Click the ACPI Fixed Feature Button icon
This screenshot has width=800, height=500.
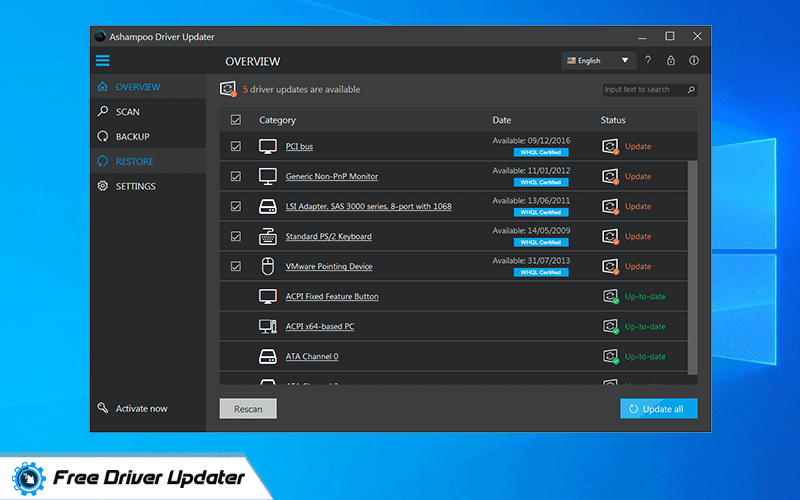268,296
